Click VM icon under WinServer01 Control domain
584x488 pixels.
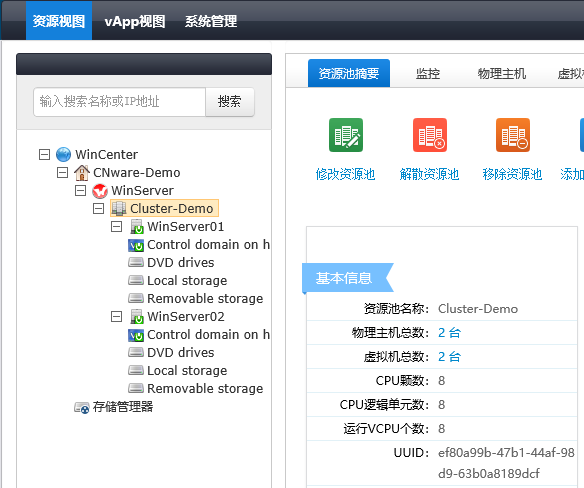pos(136,245)
